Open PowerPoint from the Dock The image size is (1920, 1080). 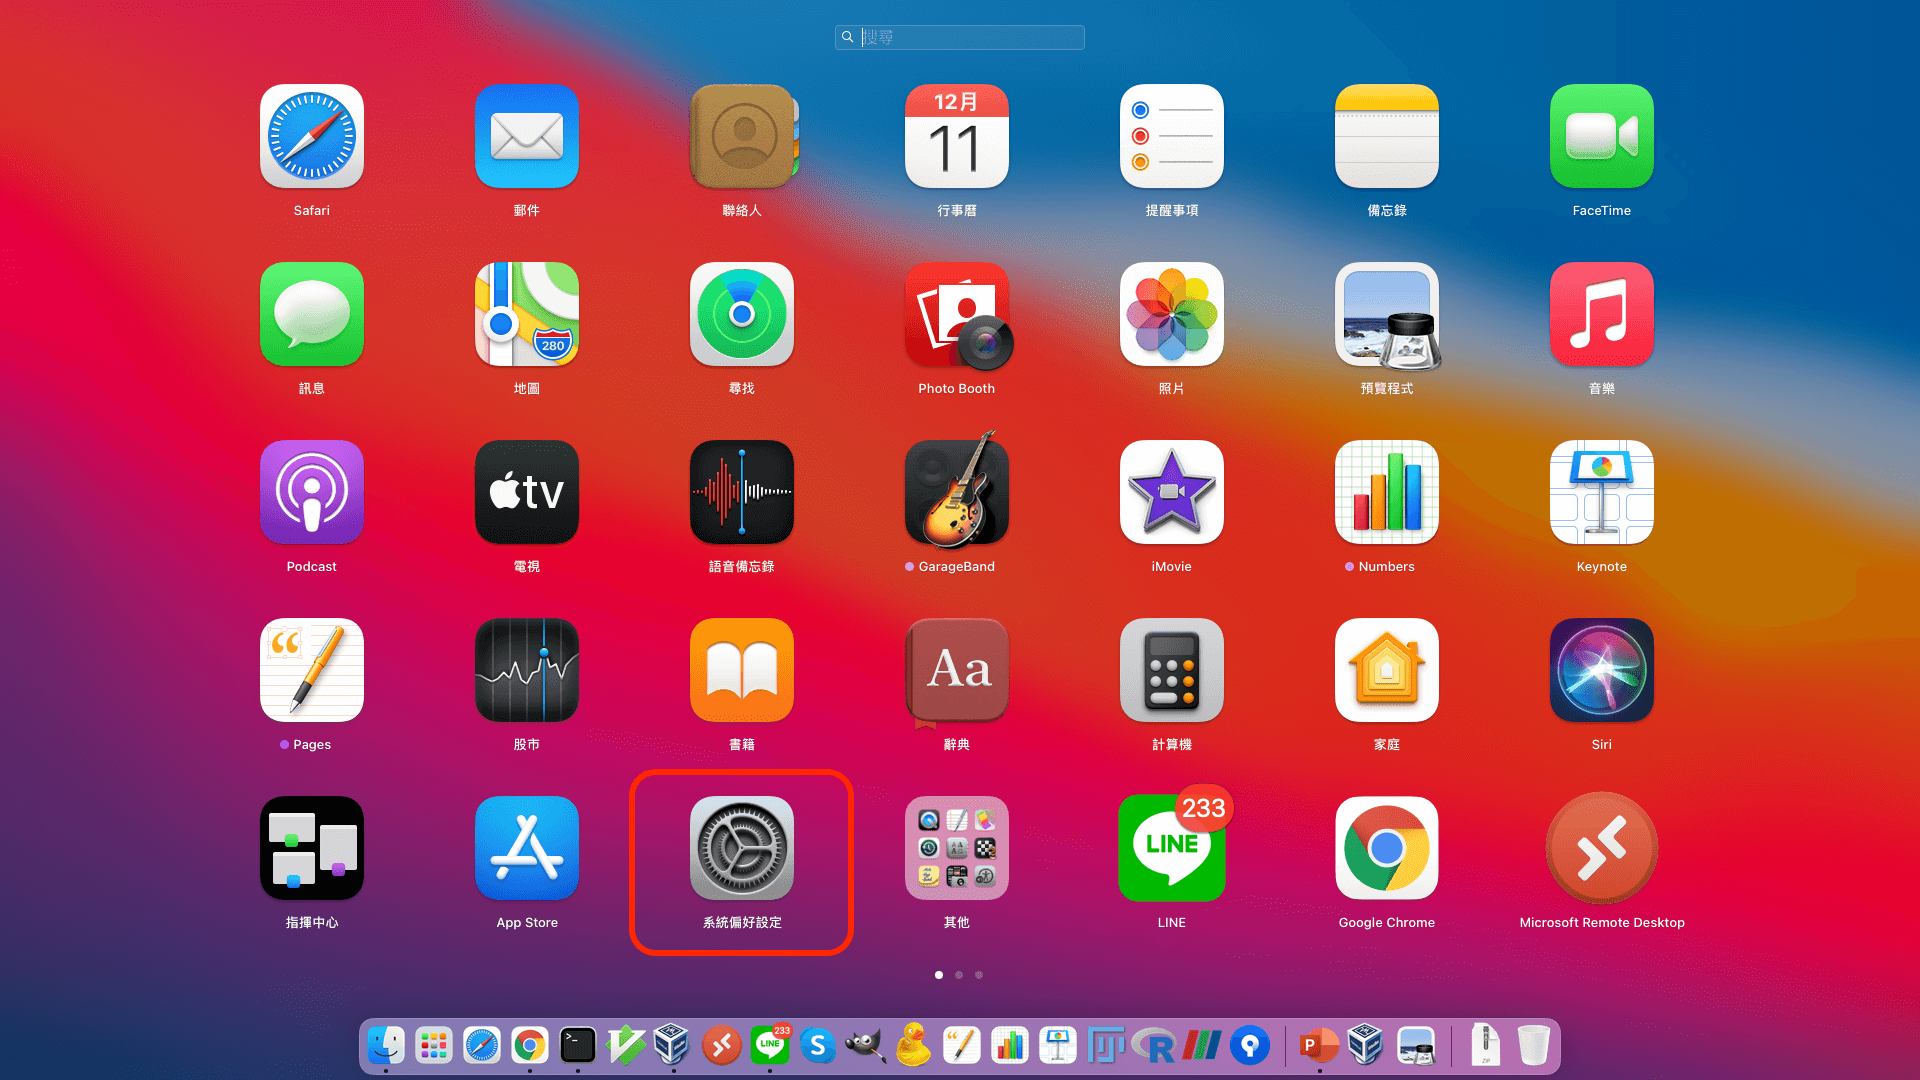click(x=1319, y=1046)
